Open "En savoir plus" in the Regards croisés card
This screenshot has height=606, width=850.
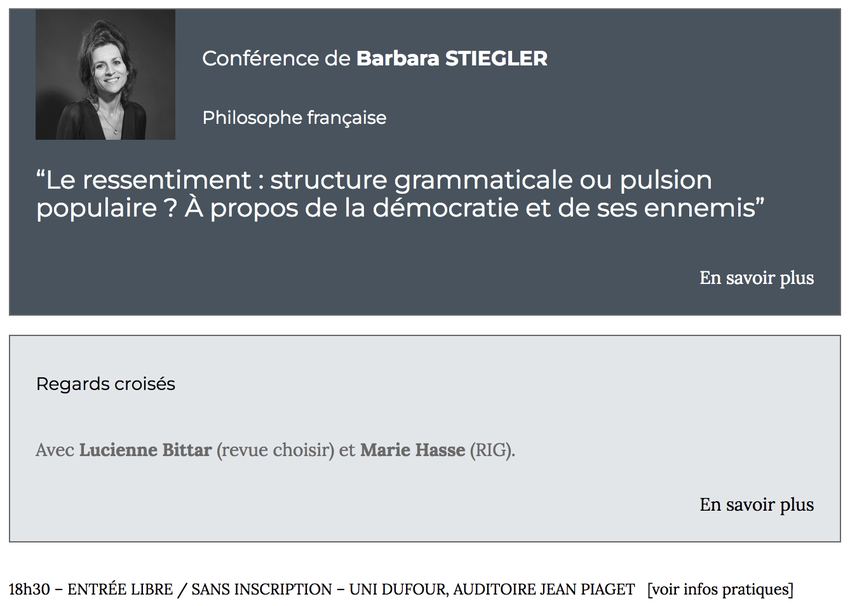click(x=756, y=505)
